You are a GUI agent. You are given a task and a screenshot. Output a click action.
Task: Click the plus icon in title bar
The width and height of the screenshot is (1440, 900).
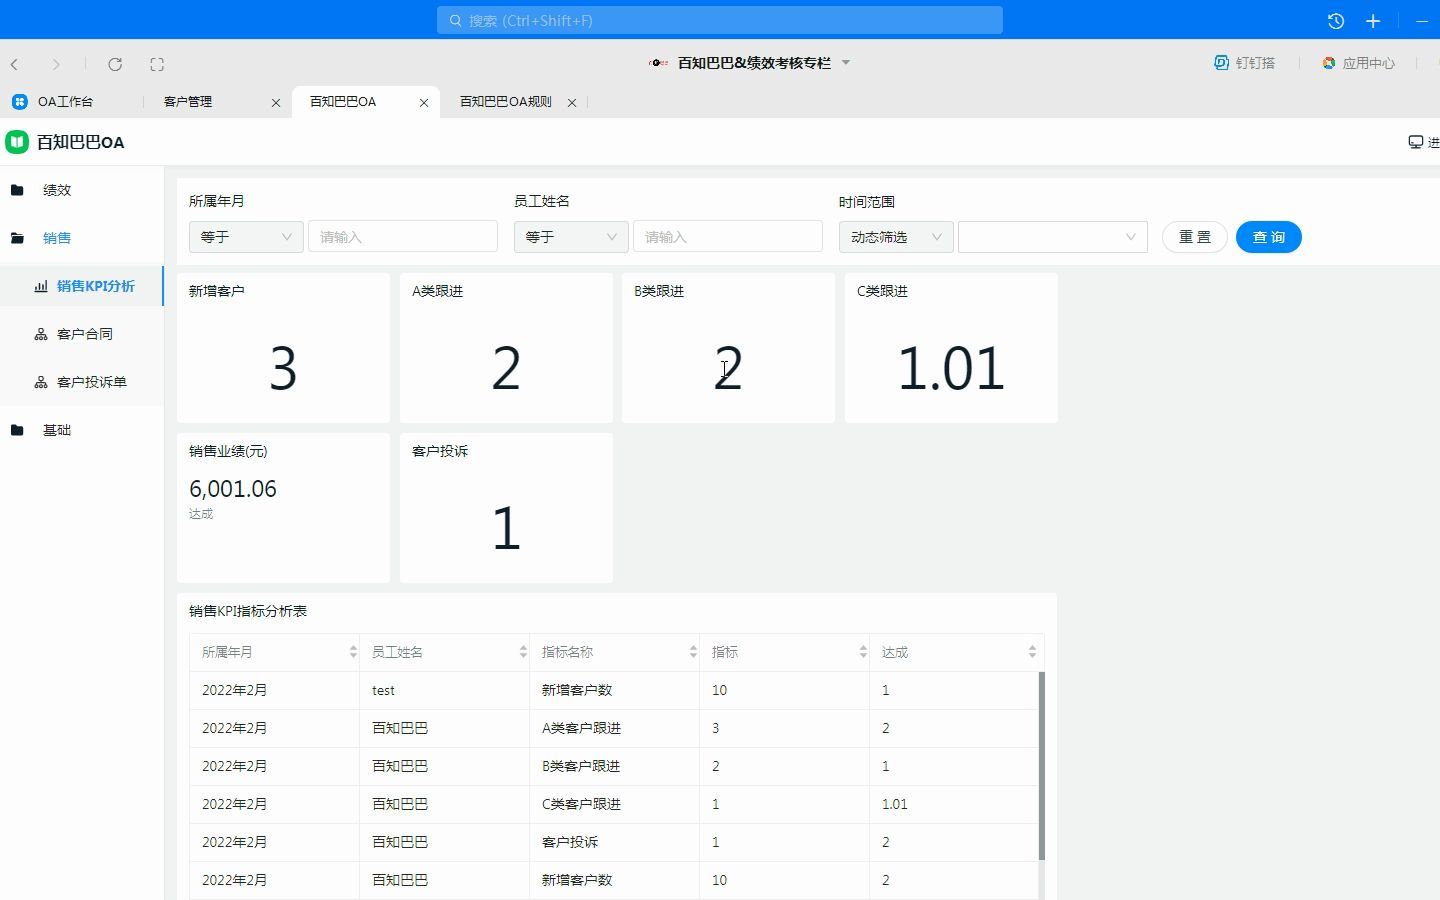point(1373,21)
